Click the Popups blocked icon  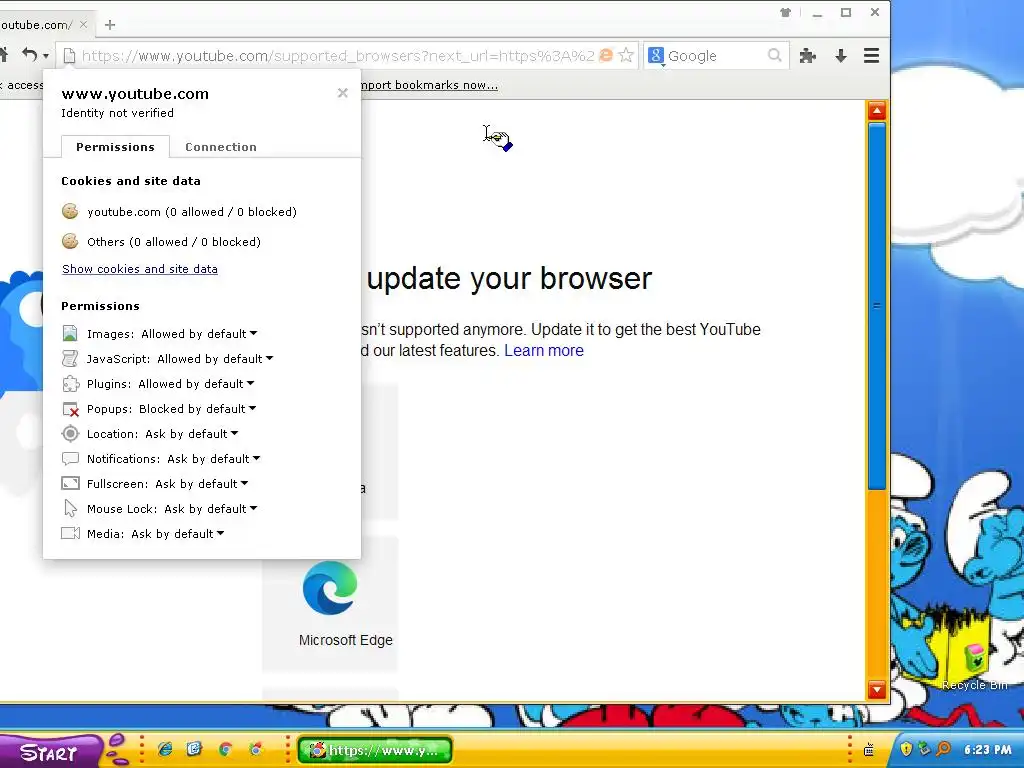pos(70,409)
